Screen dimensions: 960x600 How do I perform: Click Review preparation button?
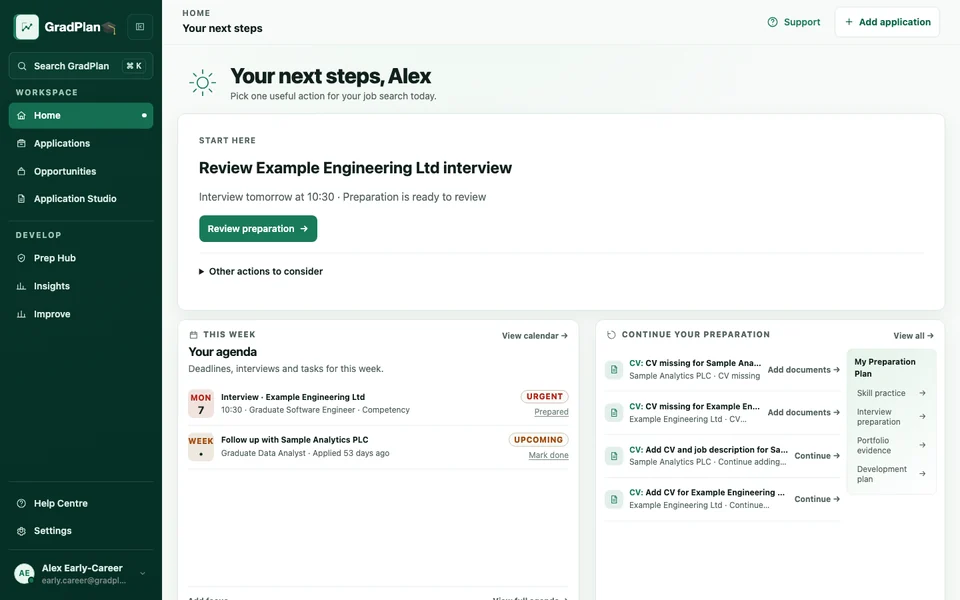coord(258,228)
